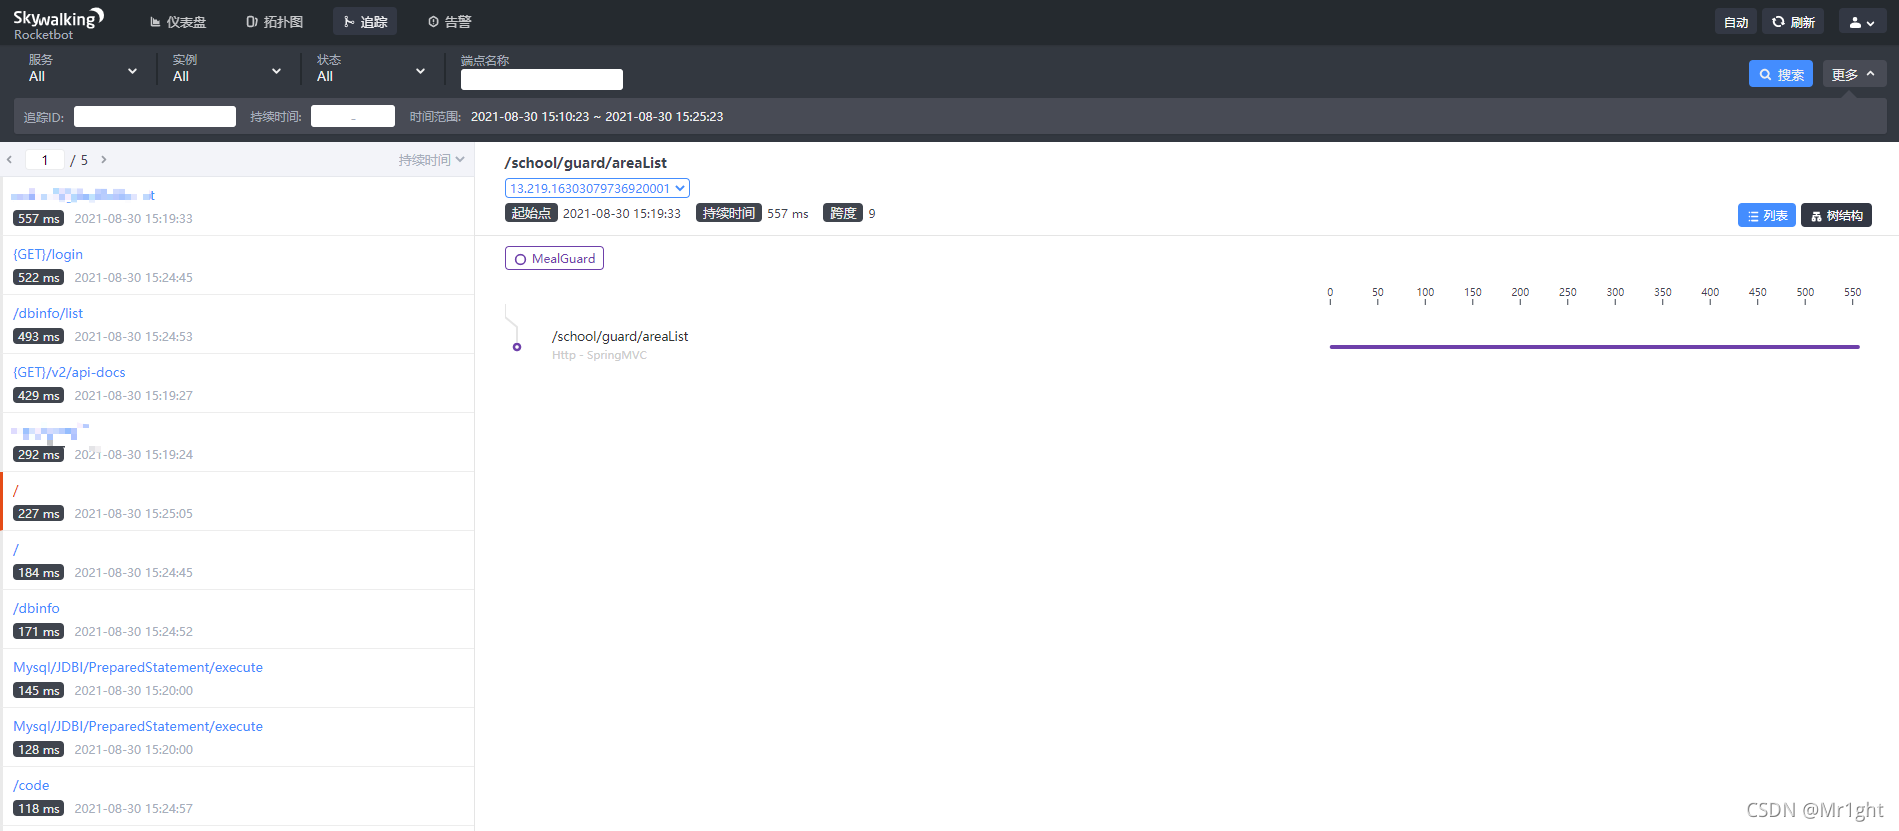1899x831 pixels.
Task: Expand the 实例 instance dropdown
Action: [227, 69]
